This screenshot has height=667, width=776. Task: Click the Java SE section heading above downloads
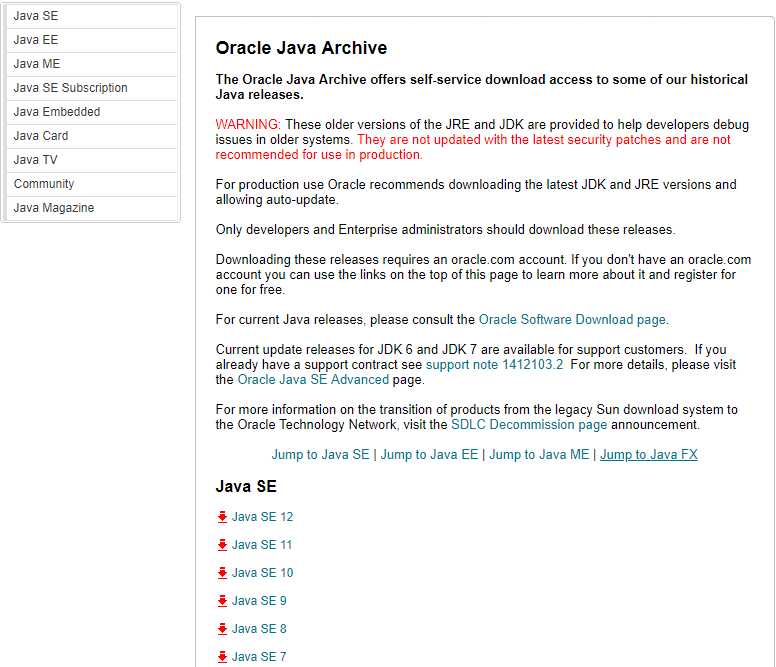point(246,486)
